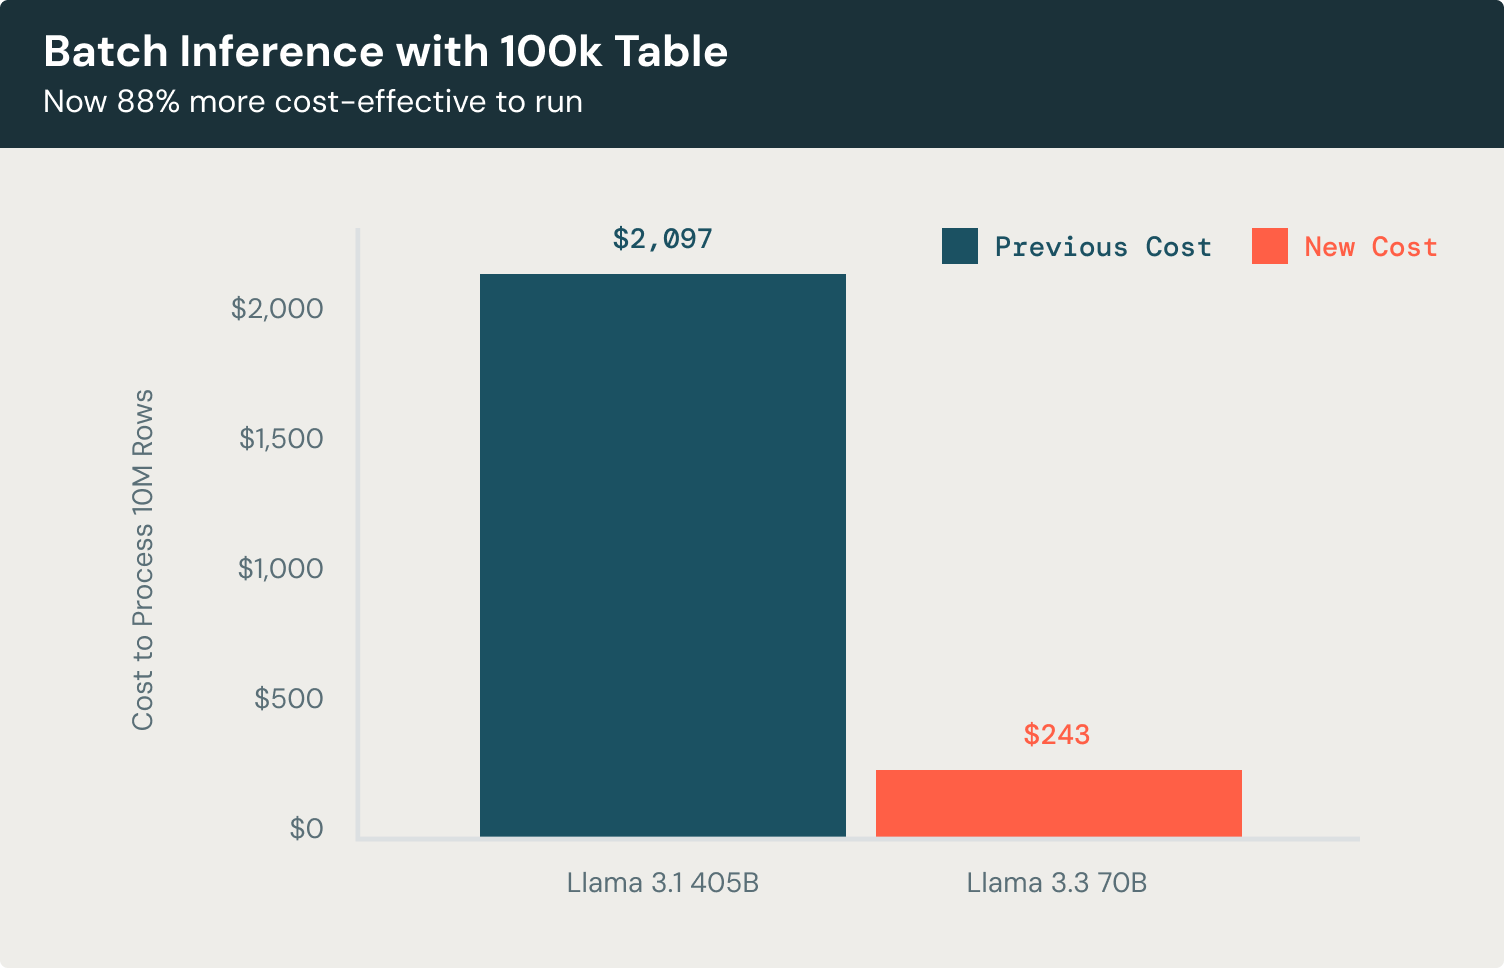Click the $1,500 y-axis tick label
Image resolution: width=1504 pixels, height=968 pixels.
(281, 438)
